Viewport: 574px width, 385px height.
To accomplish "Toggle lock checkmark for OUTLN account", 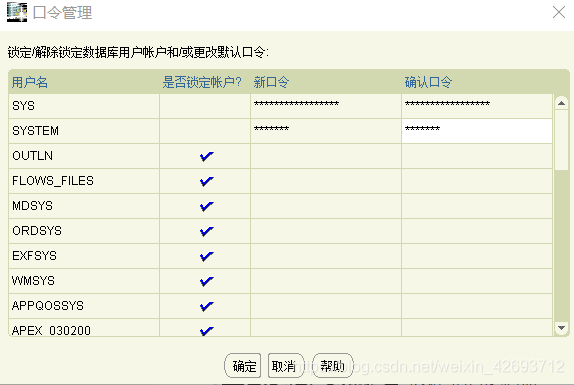I will (x=206, y=156).
